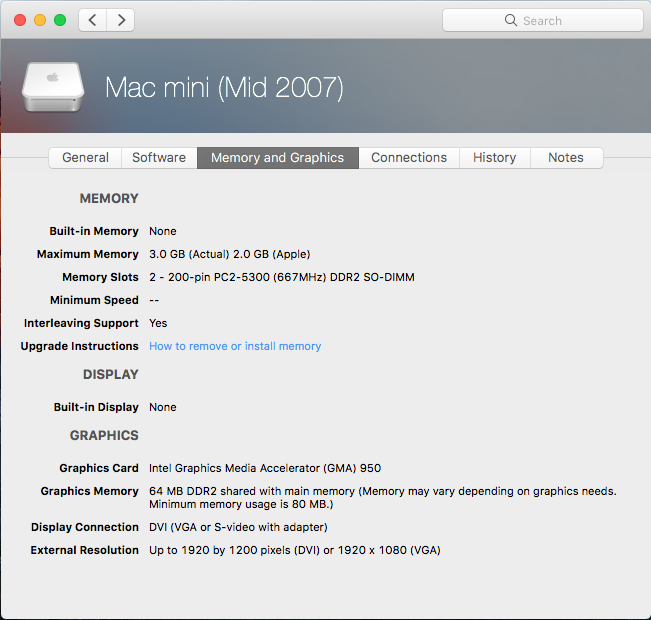Image resolution: width=651 pixels, height=620 pixels.
Task: Select the 'Maximum Memory' label
Action: click(88, 254)
